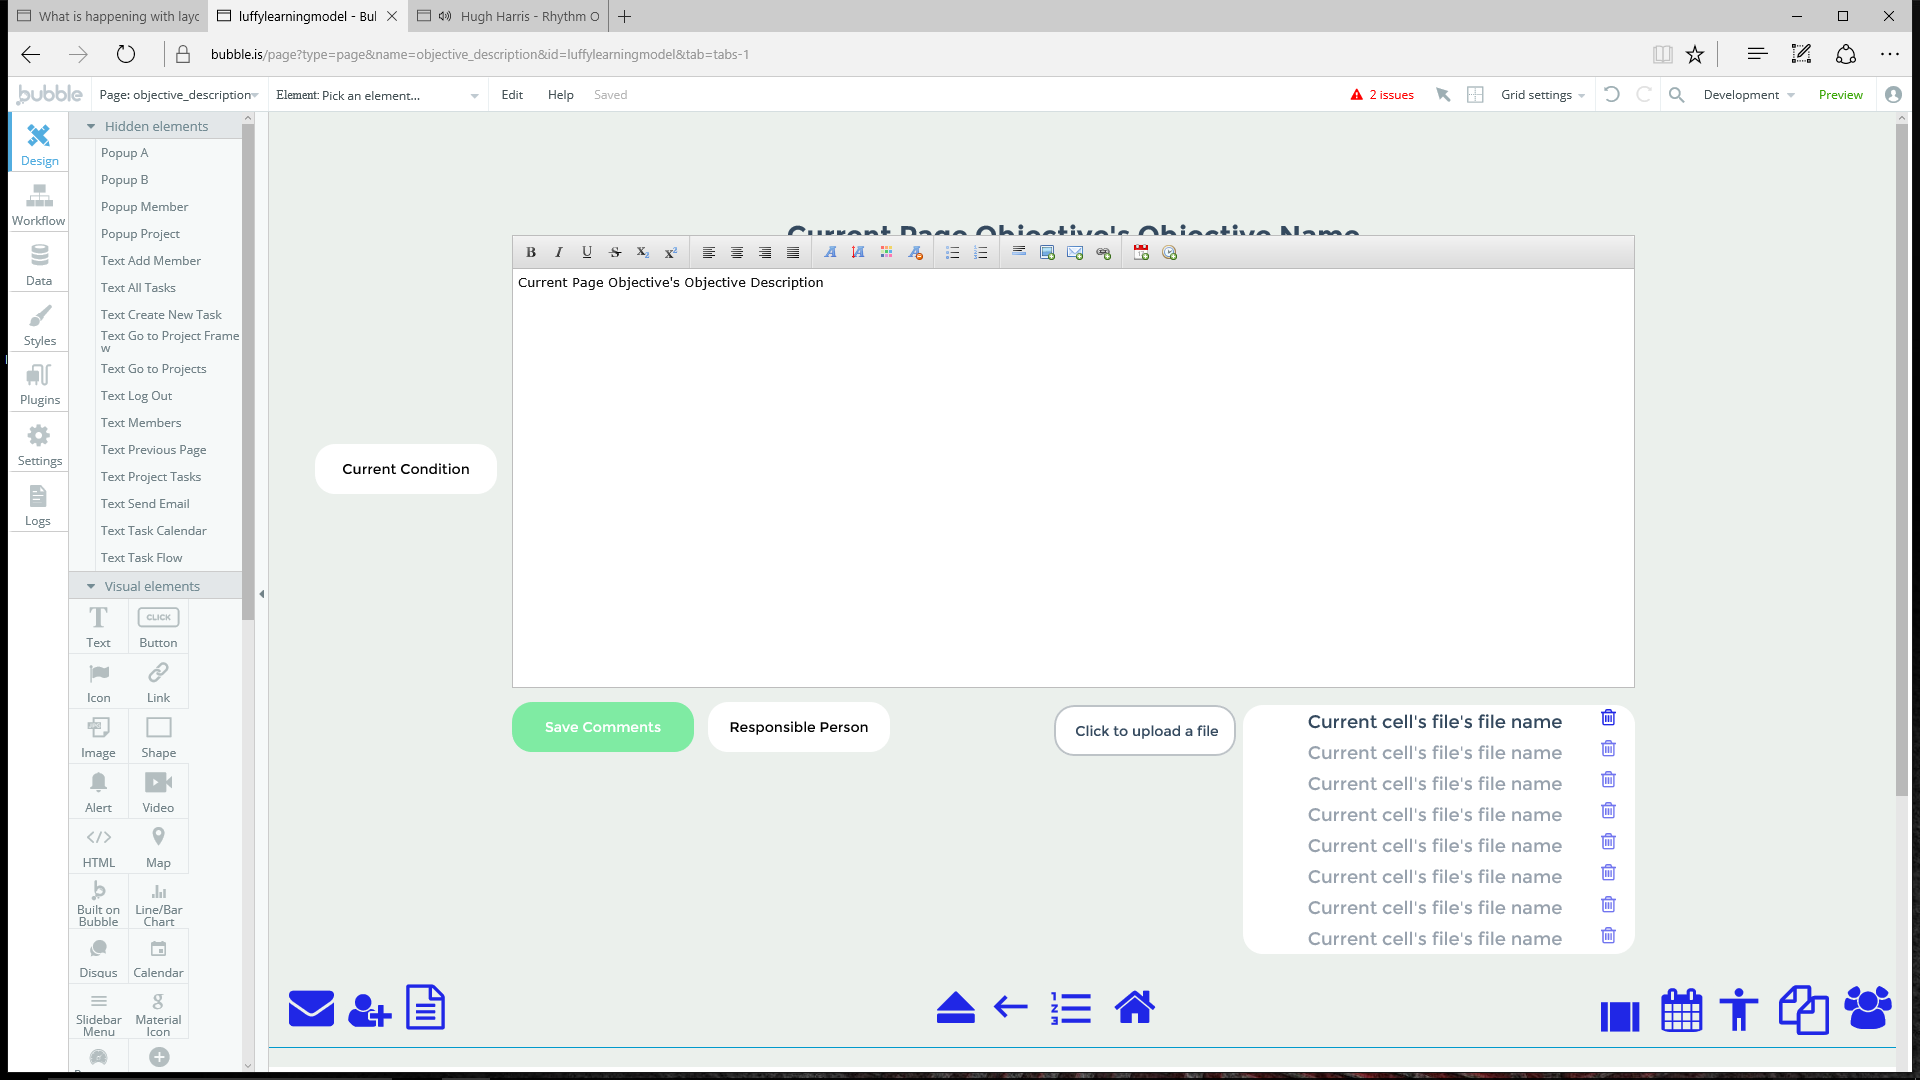The image size is (1920, 1080).
Task: Toggle italic formatting in editor toolbar
Action: 559,253
